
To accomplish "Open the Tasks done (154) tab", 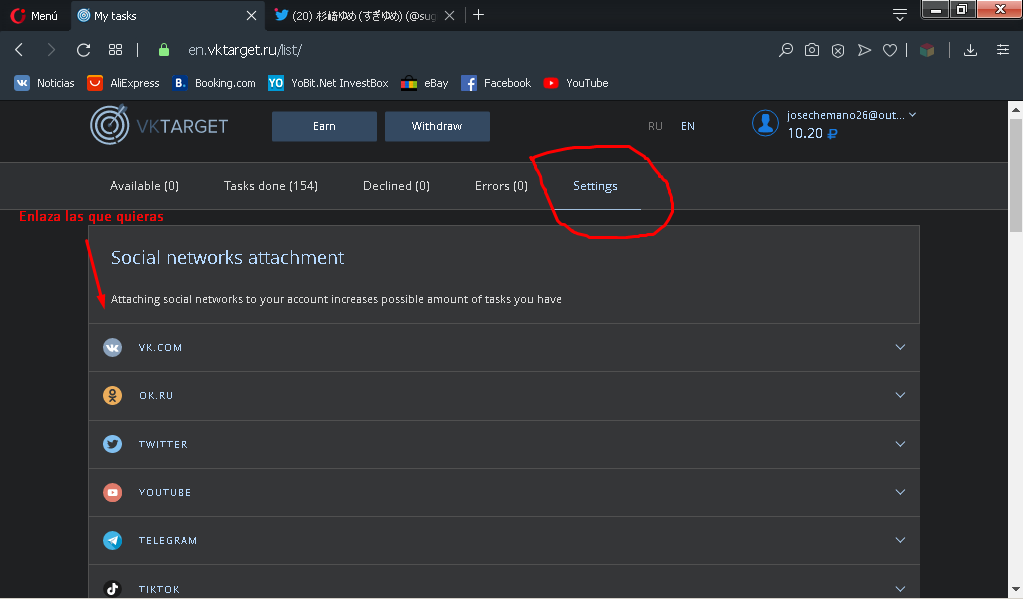I will click(271, 186).
